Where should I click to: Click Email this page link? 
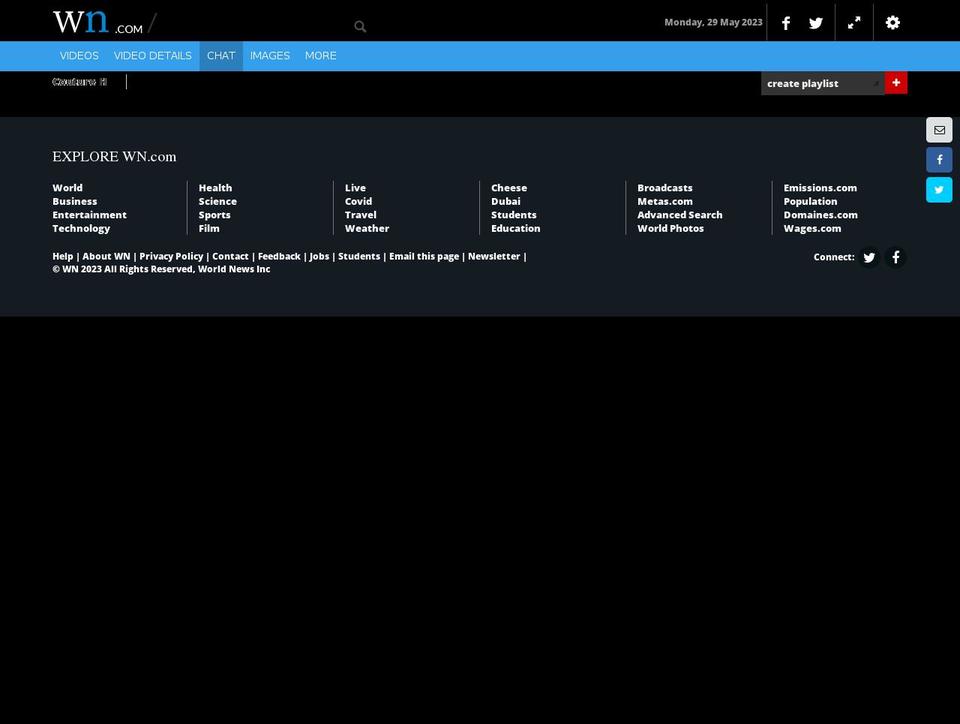click(x=424, y=256)
